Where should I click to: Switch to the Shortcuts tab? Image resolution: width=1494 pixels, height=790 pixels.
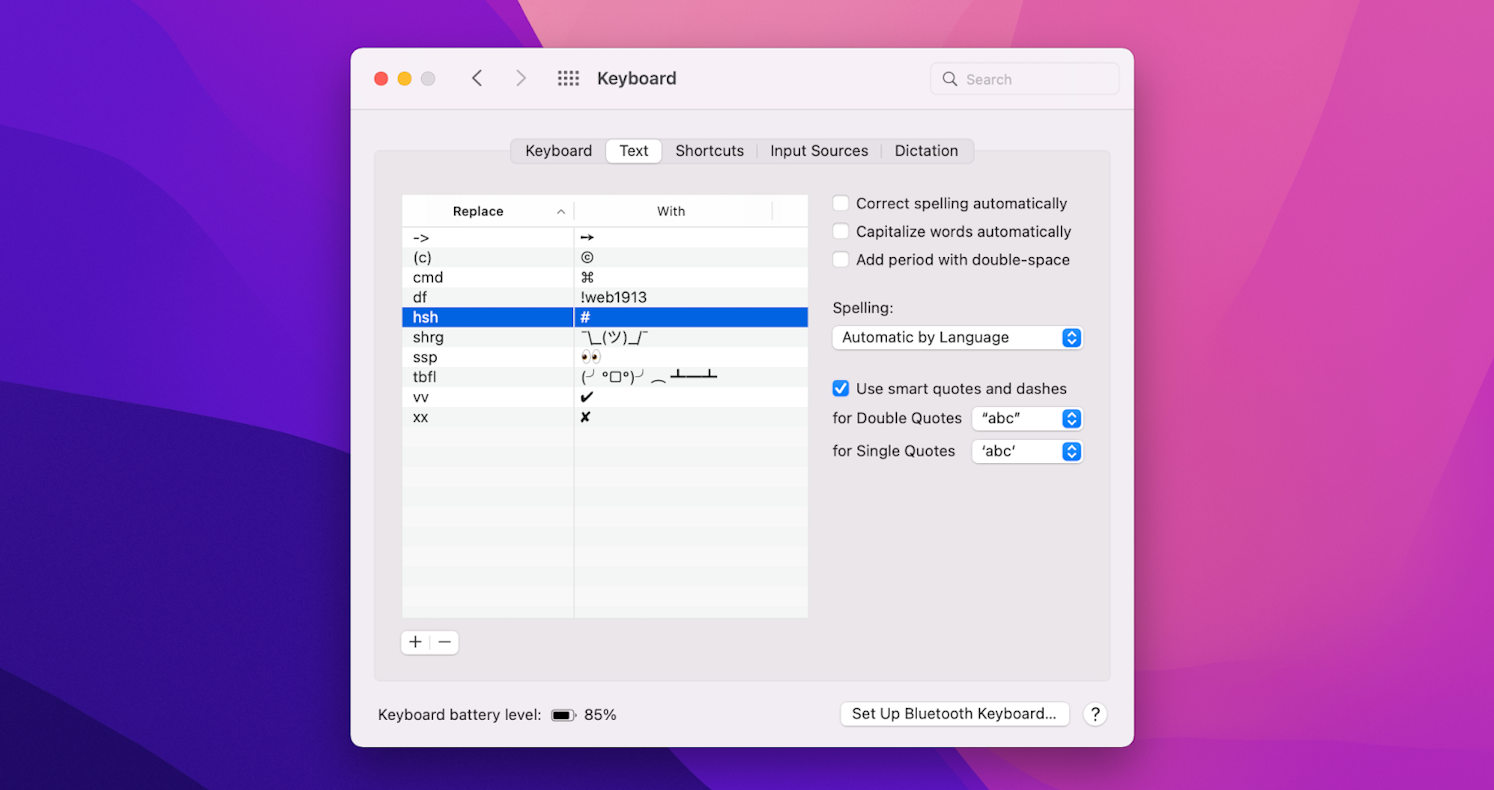709,150
